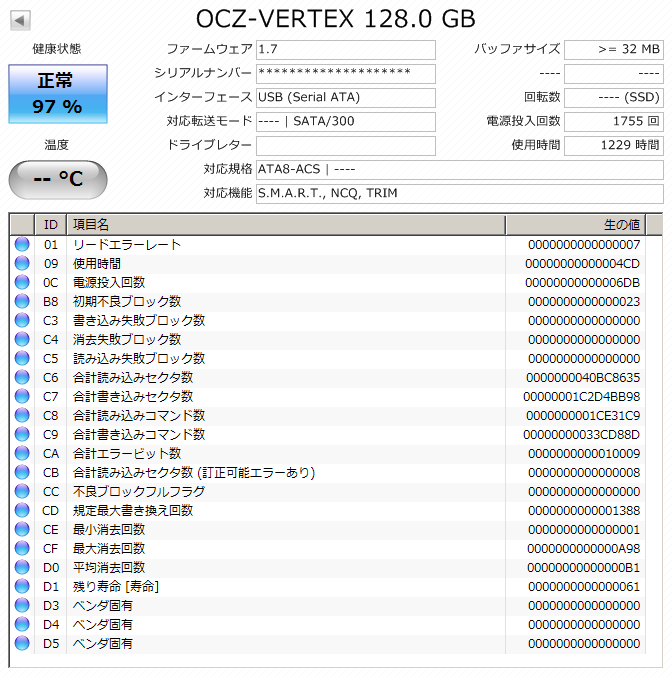Click the features field S.M.A.R.T., NCQ, TRIM
Screen dimensions: 672x677
460,193
